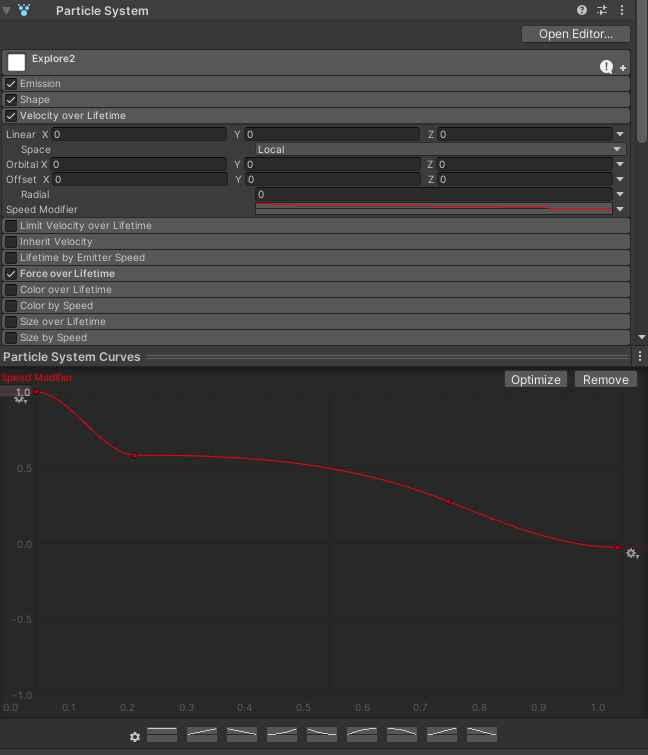Enable Color over Lifetime checkbox
The image size is (648, 755).
click(11, 289)
